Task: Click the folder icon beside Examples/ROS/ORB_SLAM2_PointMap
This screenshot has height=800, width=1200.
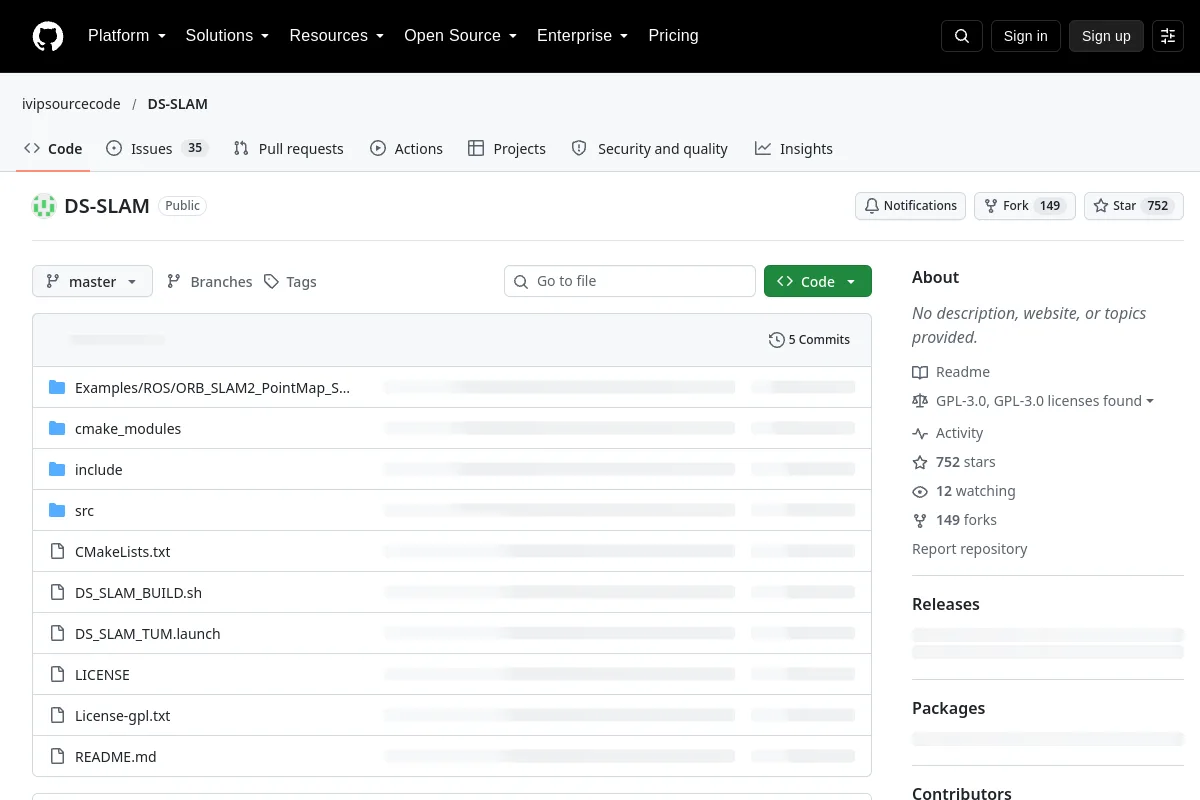Action: (x=57, y=387)
